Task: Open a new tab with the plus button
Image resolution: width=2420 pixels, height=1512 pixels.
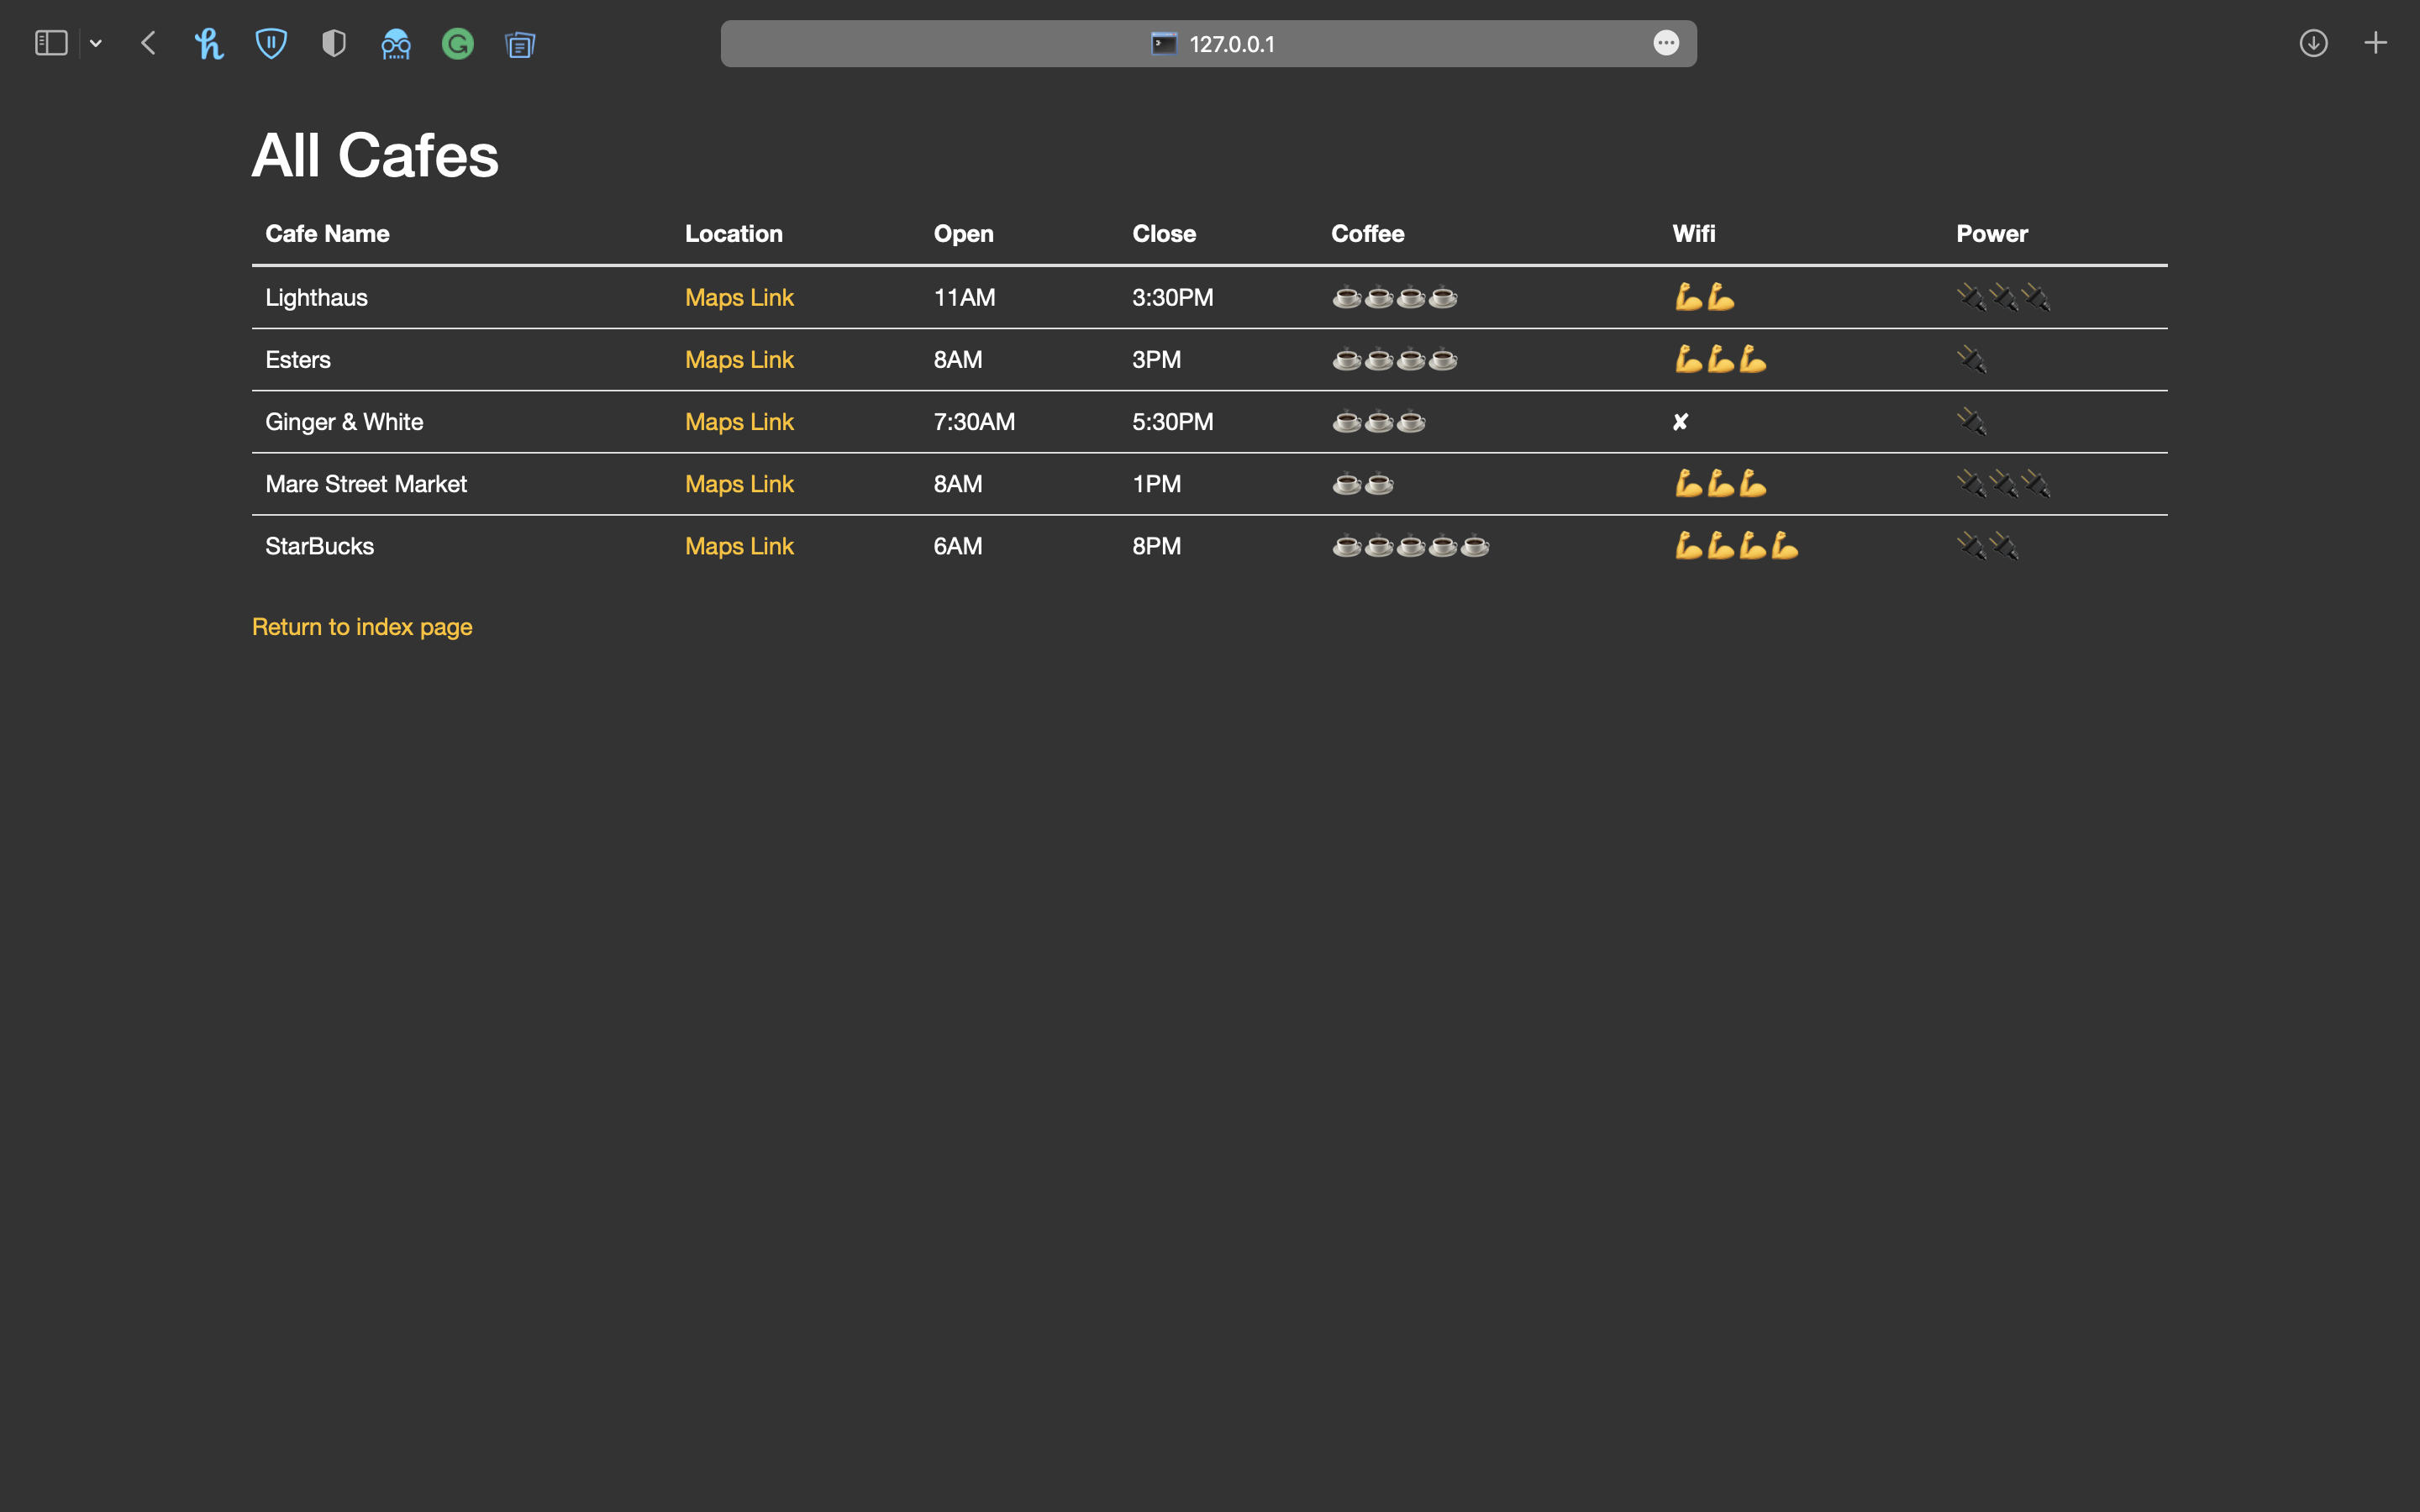Action: click(2375, 43)
